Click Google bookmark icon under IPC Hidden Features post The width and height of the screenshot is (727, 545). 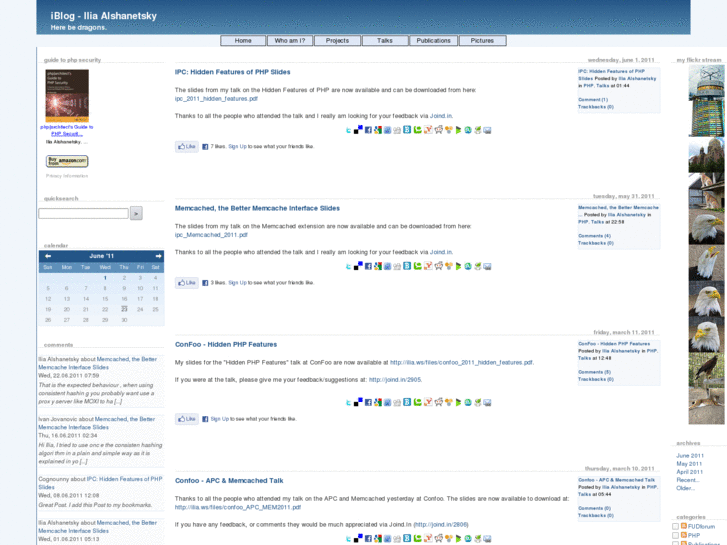[378, 130]
